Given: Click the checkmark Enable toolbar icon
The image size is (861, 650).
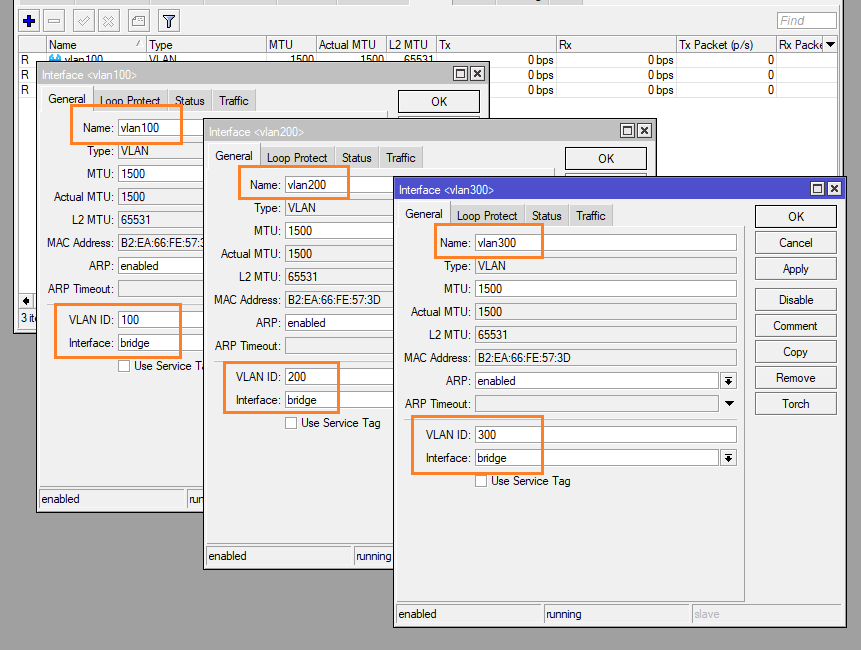Looking at the screenshot, I should point(84,20).
